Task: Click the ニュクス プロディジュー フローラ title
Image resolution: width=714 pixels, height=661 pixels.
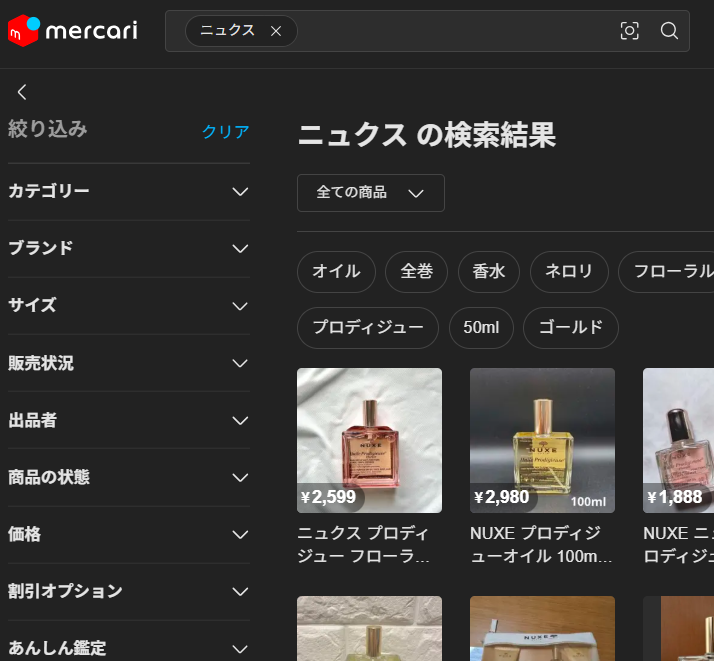Action: click(363, 544)
